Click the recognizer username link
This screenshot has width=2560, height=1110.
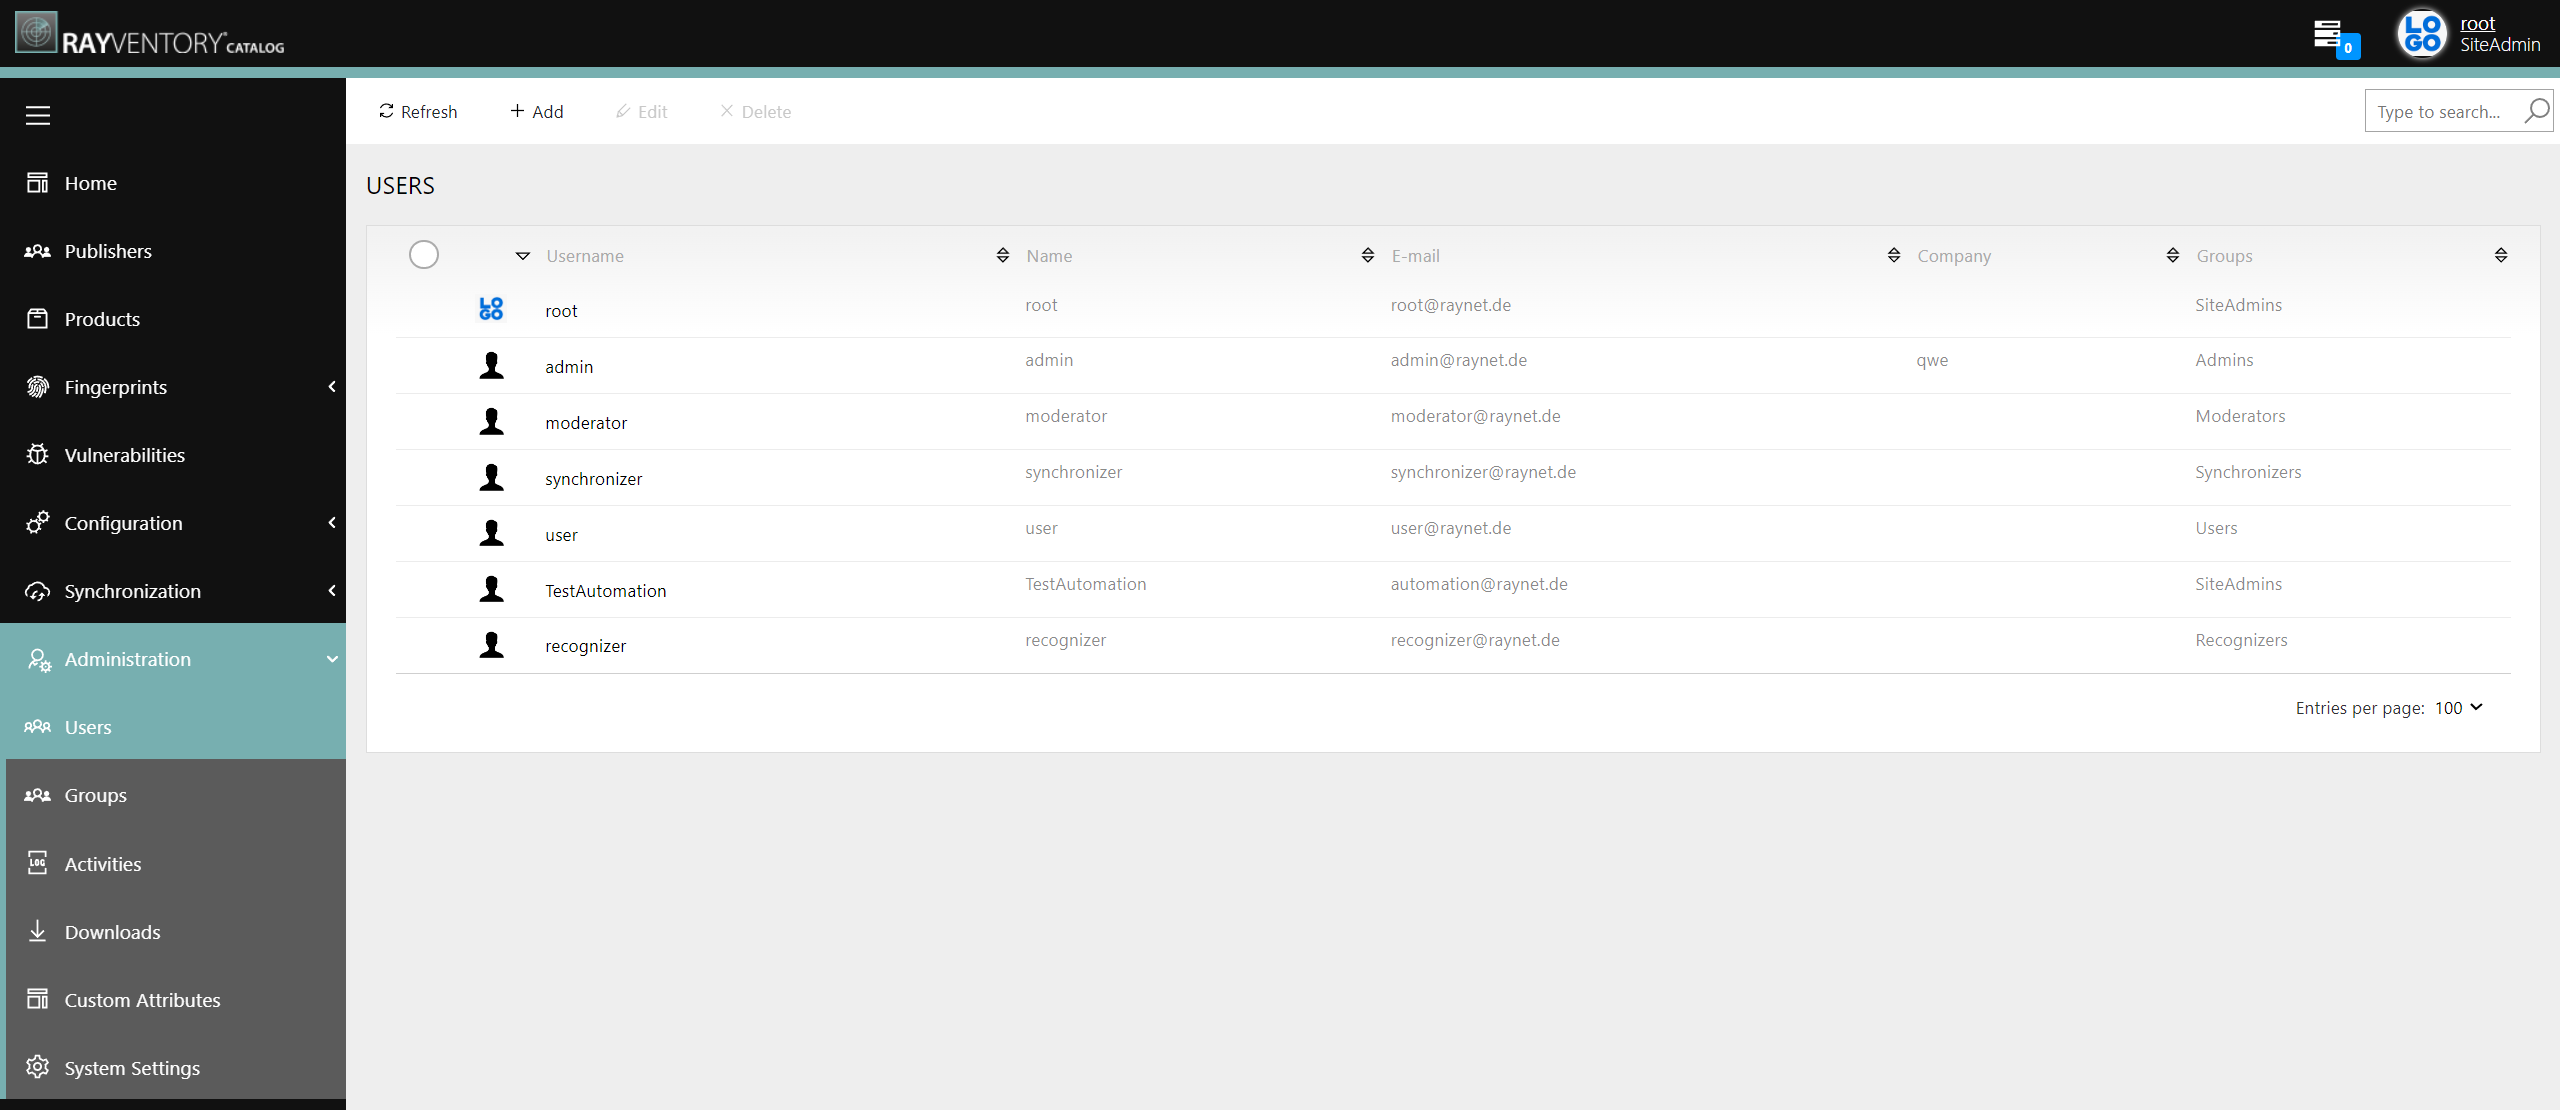(x=586, y=645)
